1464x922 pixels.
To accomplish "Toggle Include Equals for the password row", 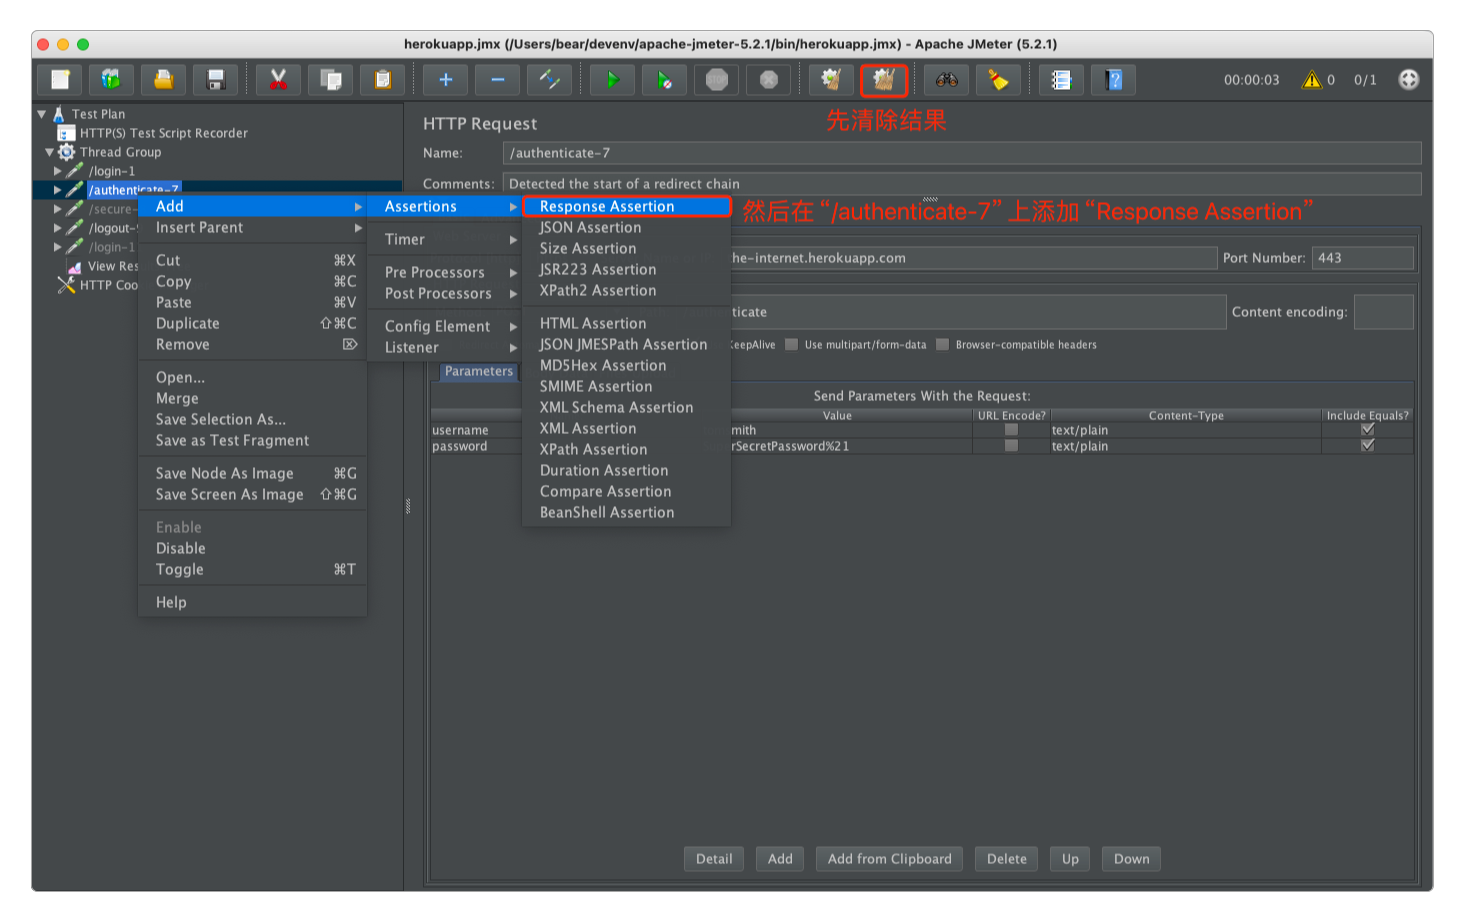I will [1367, 445].
